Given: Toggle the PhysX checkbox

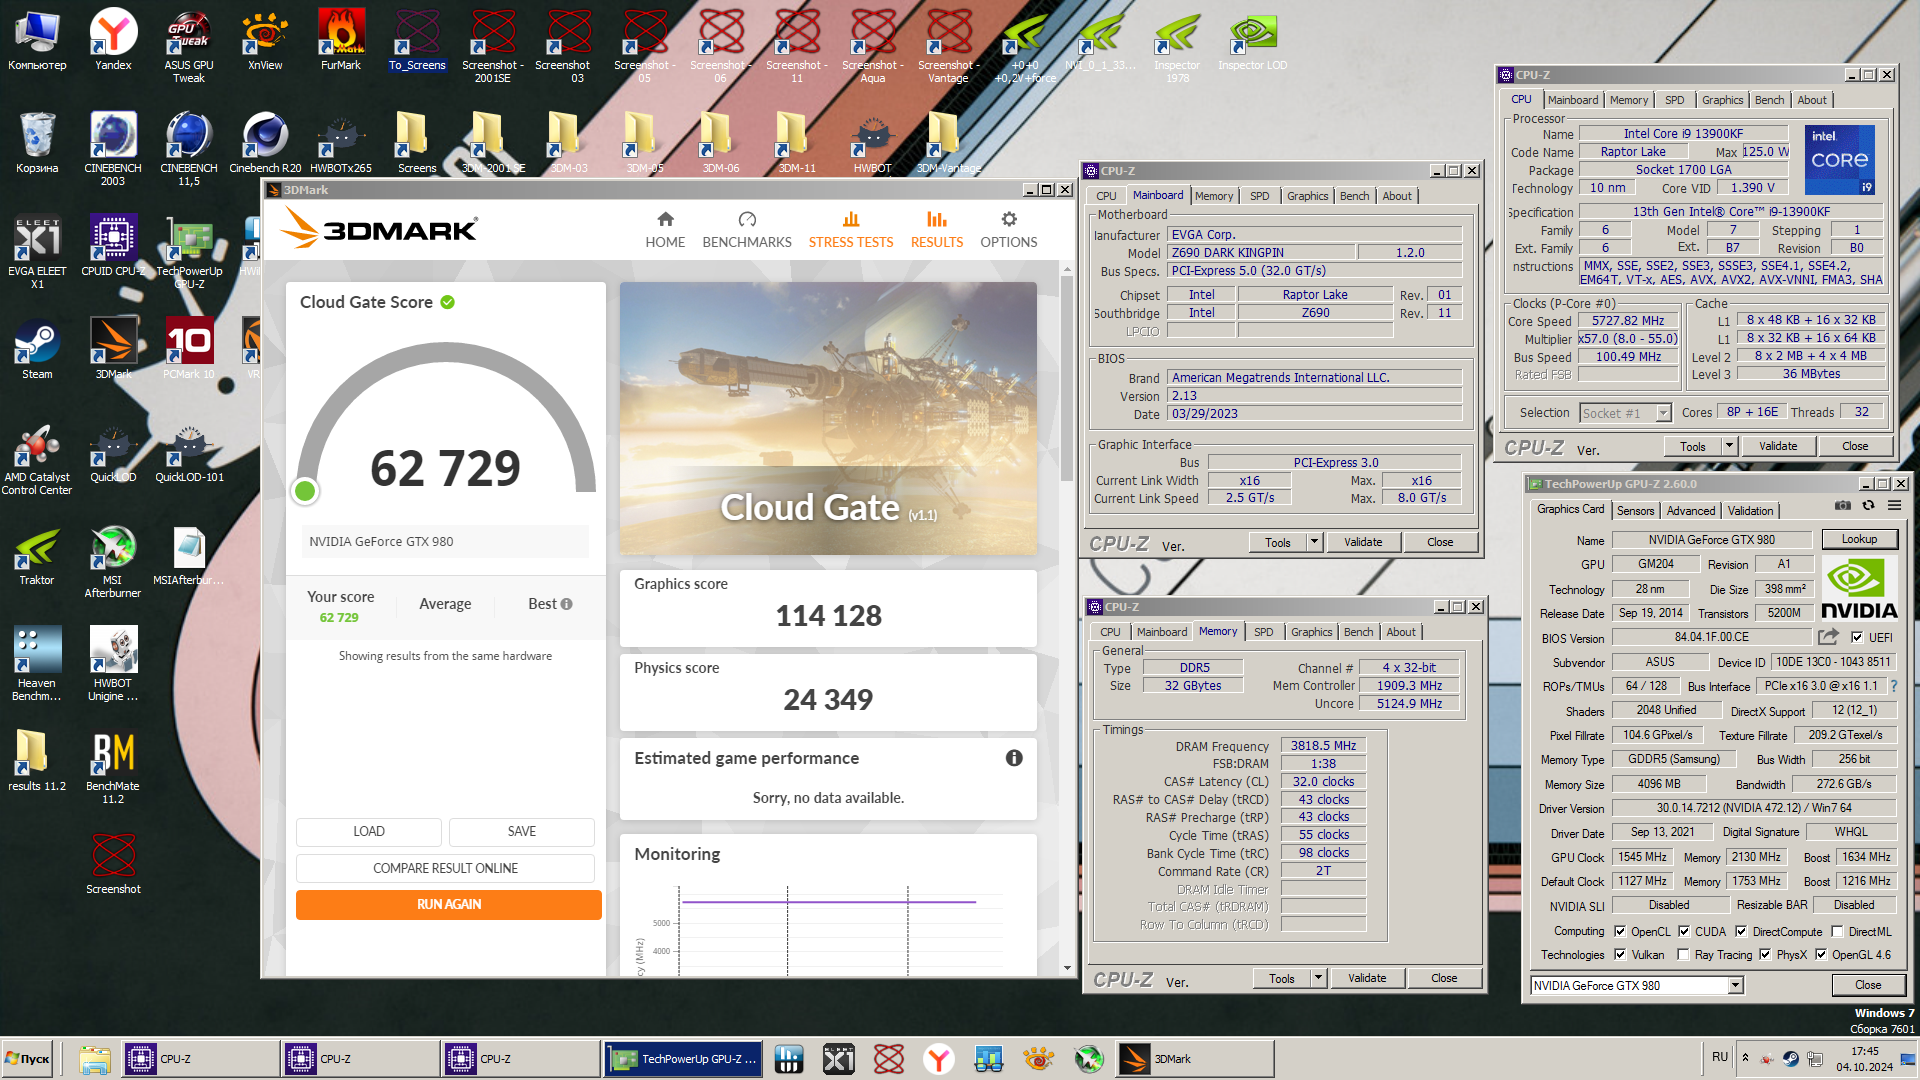Looking at the screenshot, I should tap(1766, 955).
